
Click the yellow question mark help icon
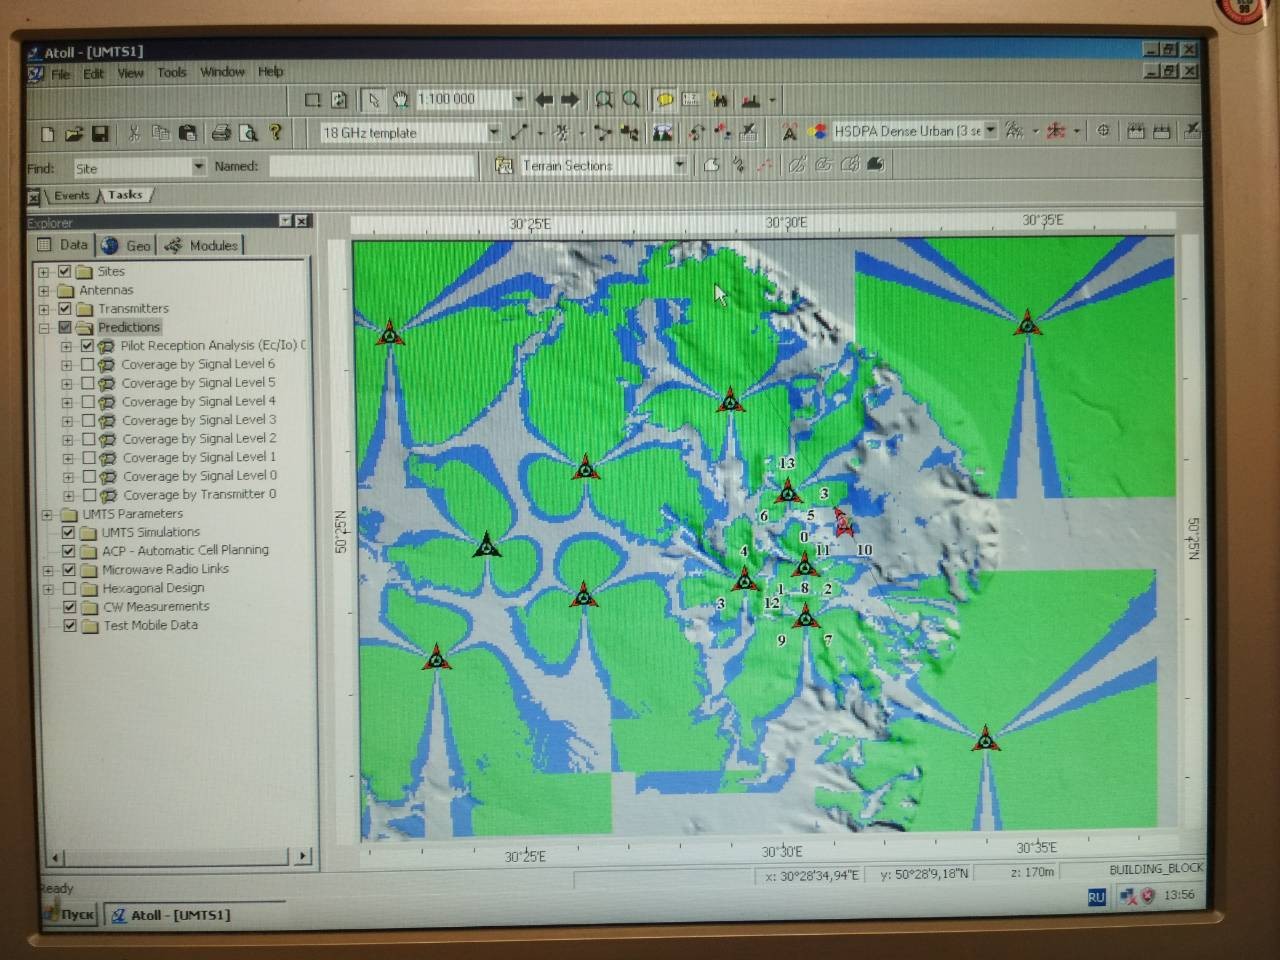[276, 132]
